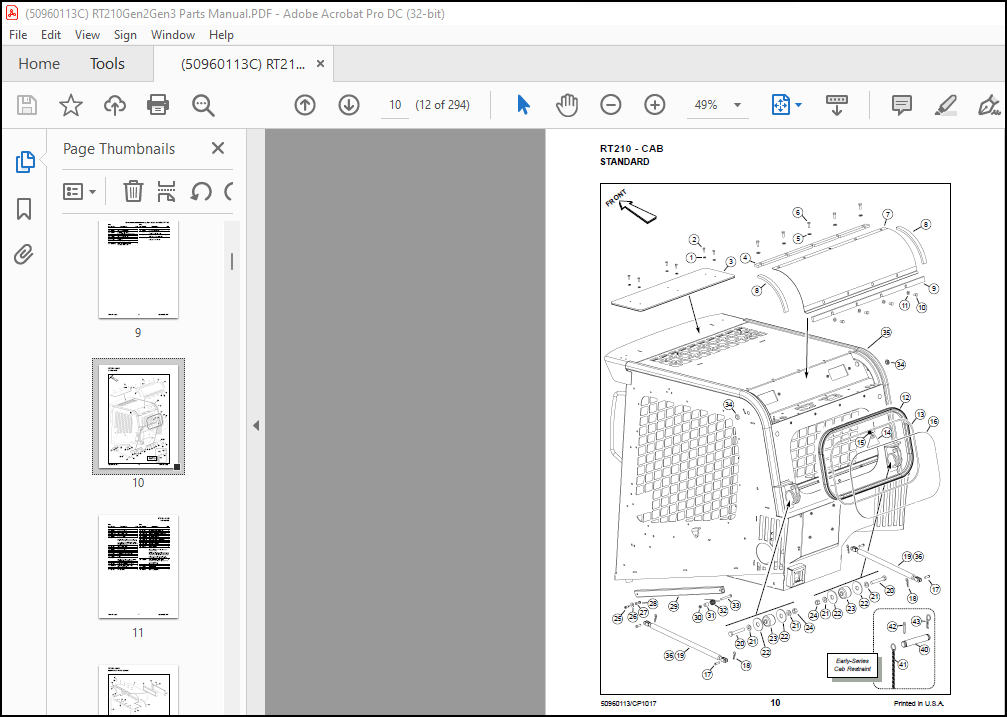Rotate page counterclockwise icon
This screenshot has width=1007, height=717.
(201, 191)
